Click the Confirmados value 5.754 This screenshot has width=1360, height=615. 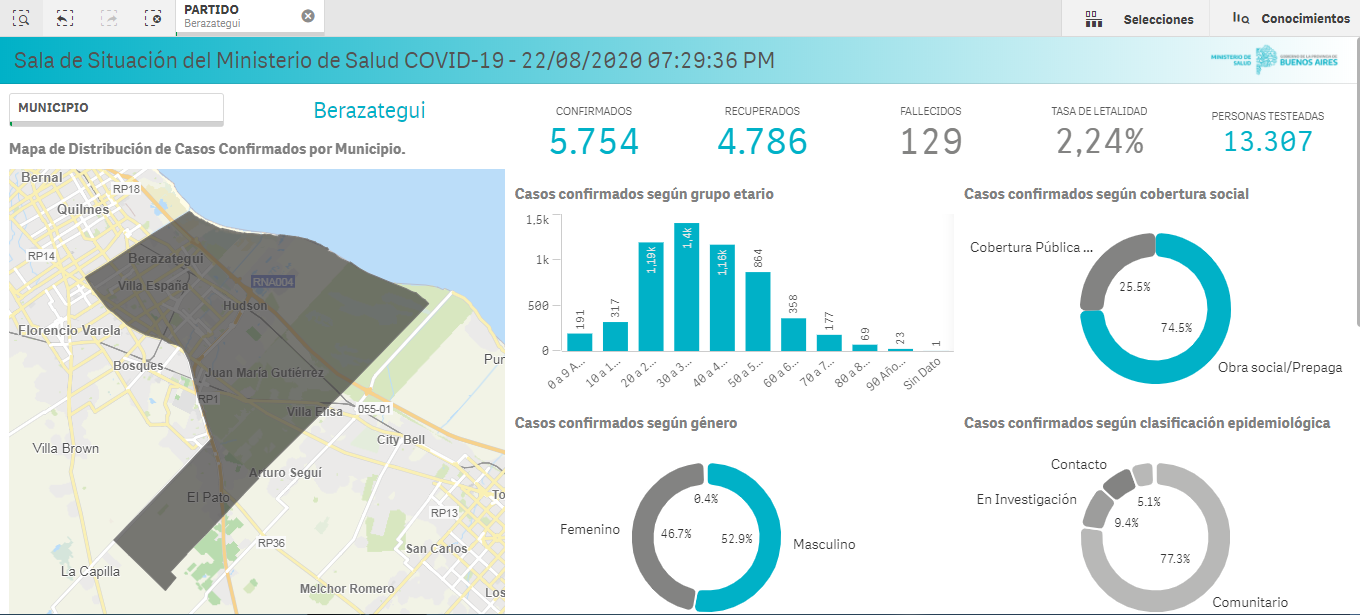(x=594, y=142)
